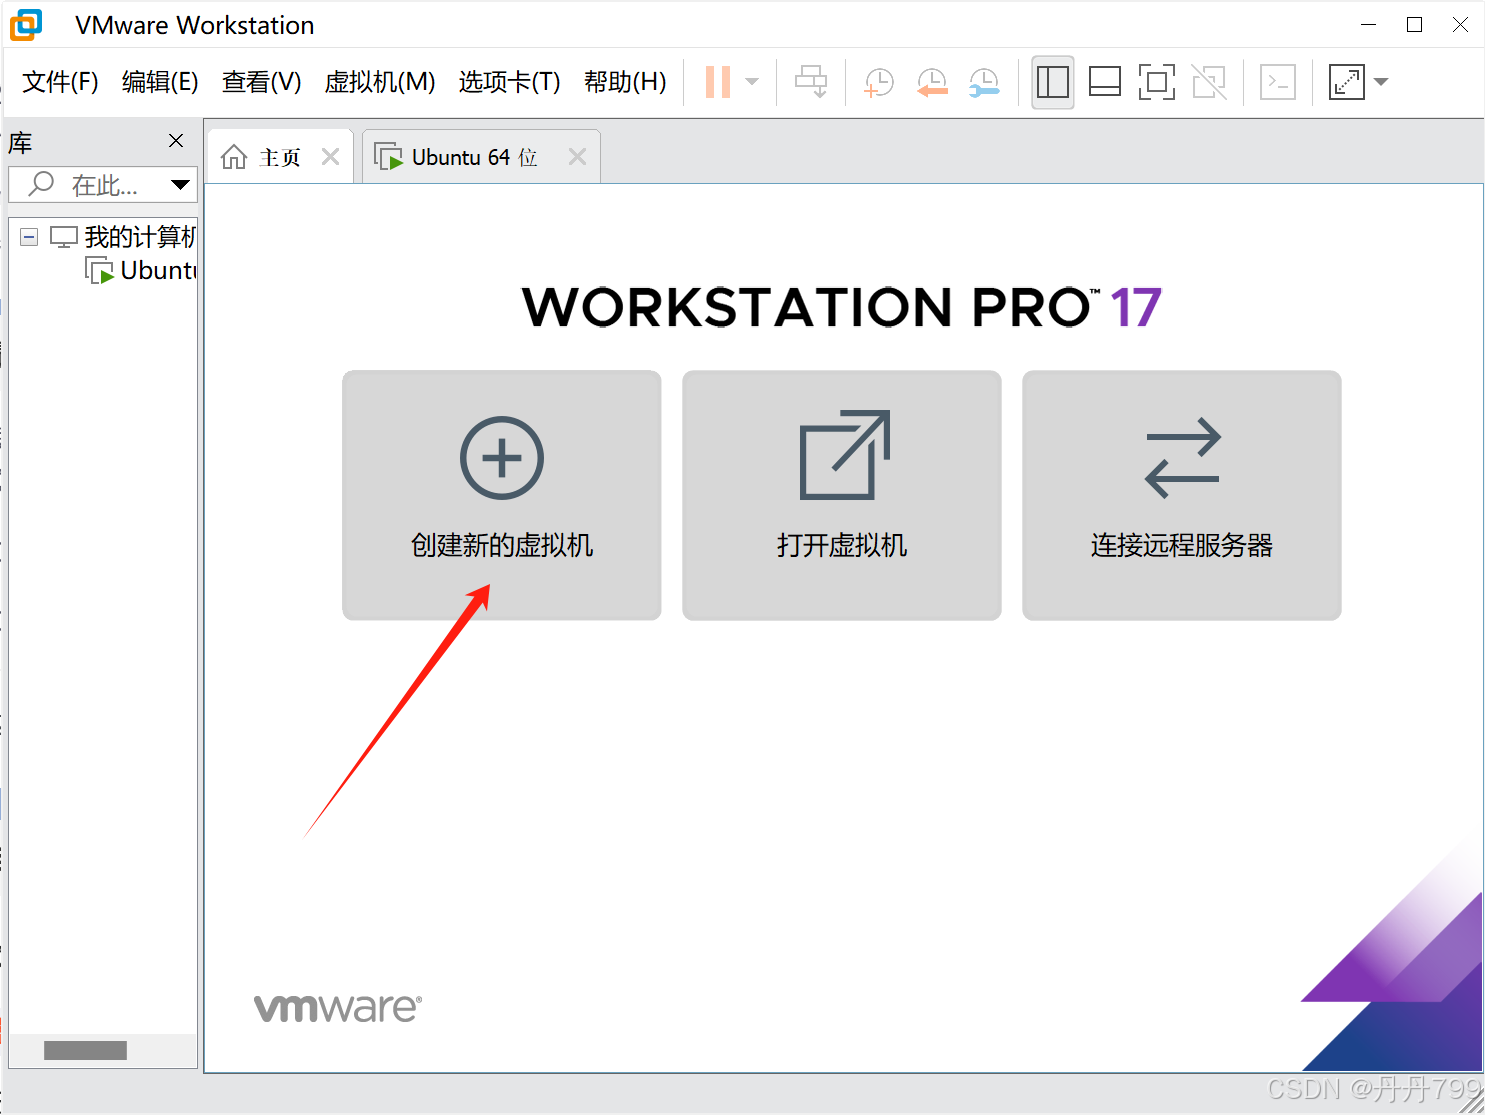Open the dropdown arrow next to the pause button
1485x1115 pixels.
(753, 82)
